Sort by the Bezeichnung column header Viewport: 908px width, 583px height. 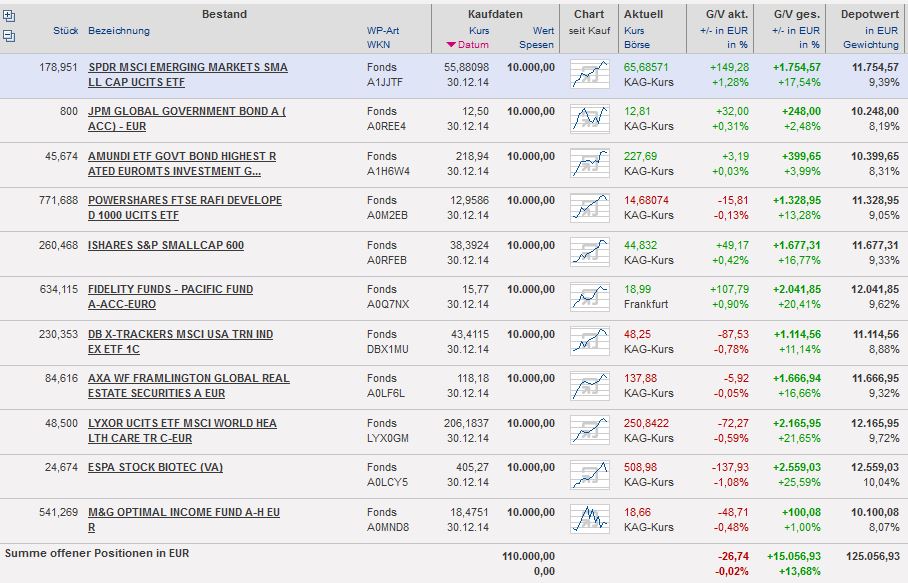pyautogui.click(x=119, y=31)
